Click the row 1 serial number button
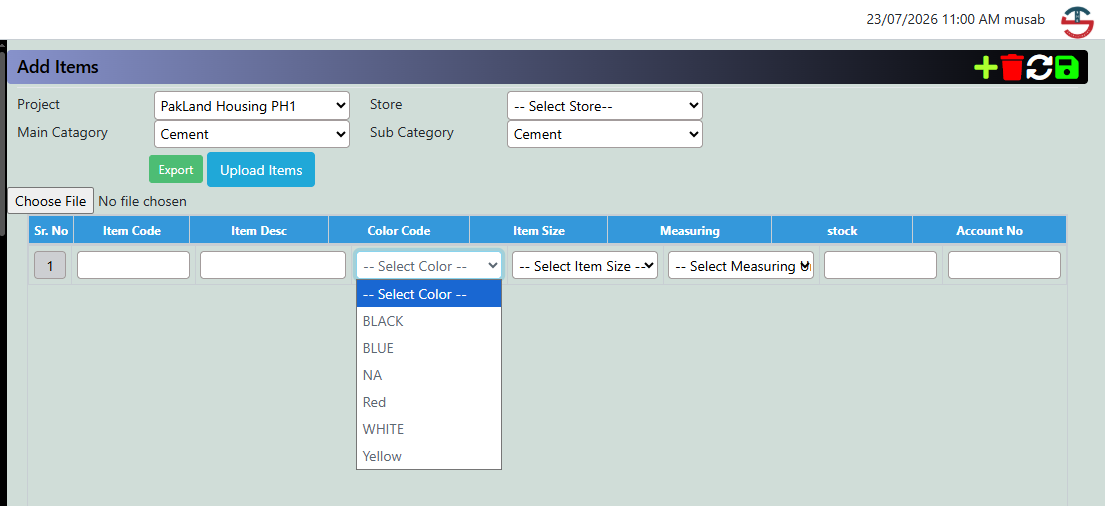Screen dimensions: 1105x506 tap(50, 266)
